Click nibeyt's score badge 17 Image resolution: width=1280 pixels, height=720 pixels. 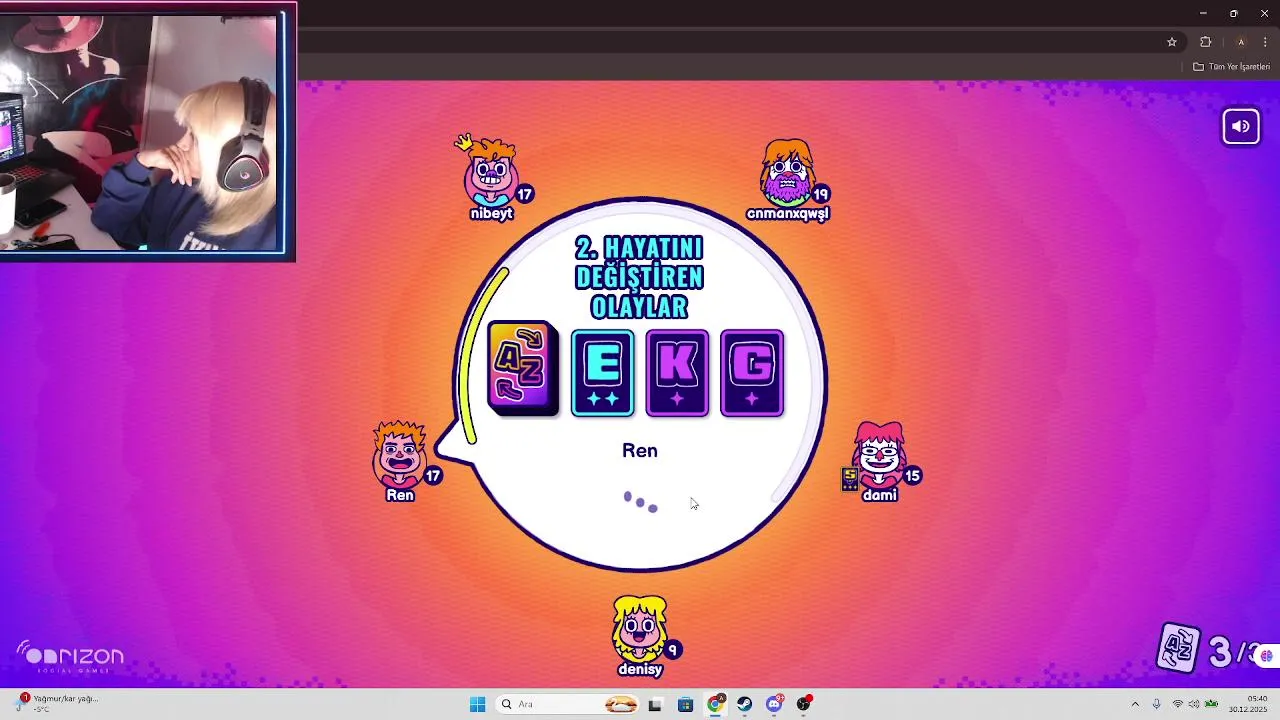point(525,194)
